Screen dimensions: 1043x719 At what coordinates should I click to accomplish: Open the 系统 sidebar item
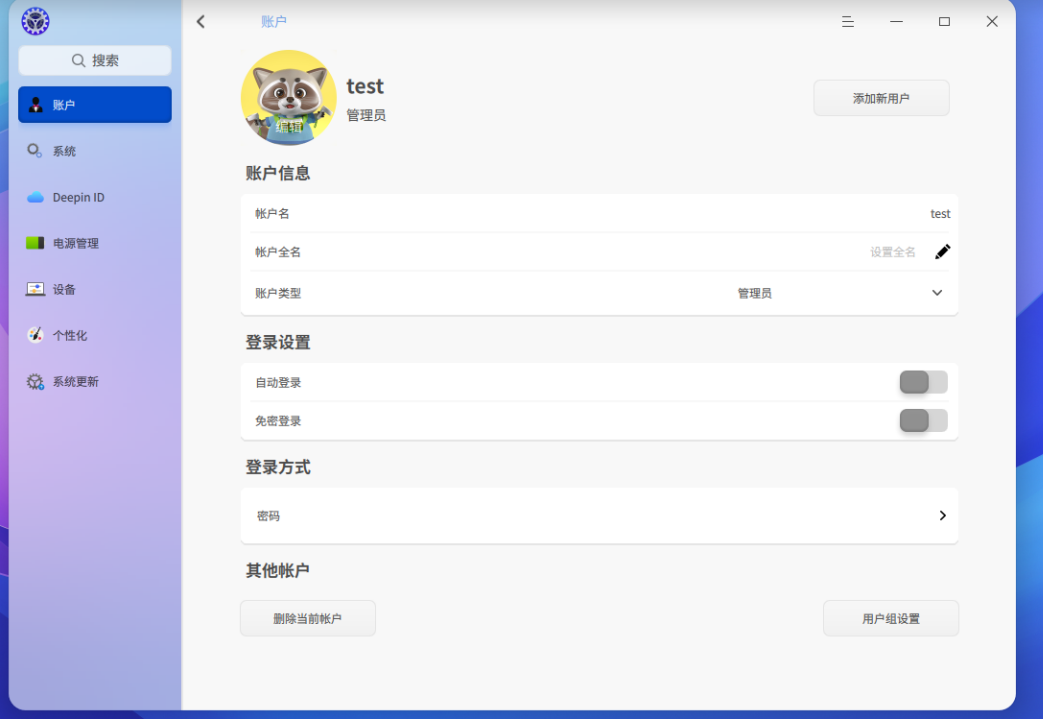tap(95, 151)
